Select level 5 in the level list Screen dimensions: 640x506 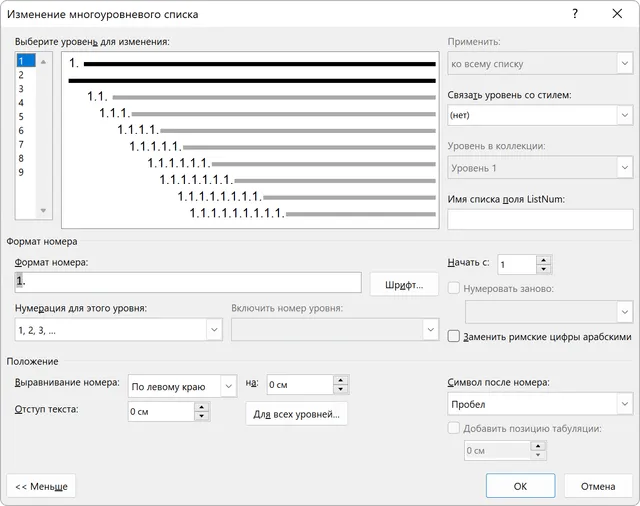pyautogui.click(x=26, y=117)
